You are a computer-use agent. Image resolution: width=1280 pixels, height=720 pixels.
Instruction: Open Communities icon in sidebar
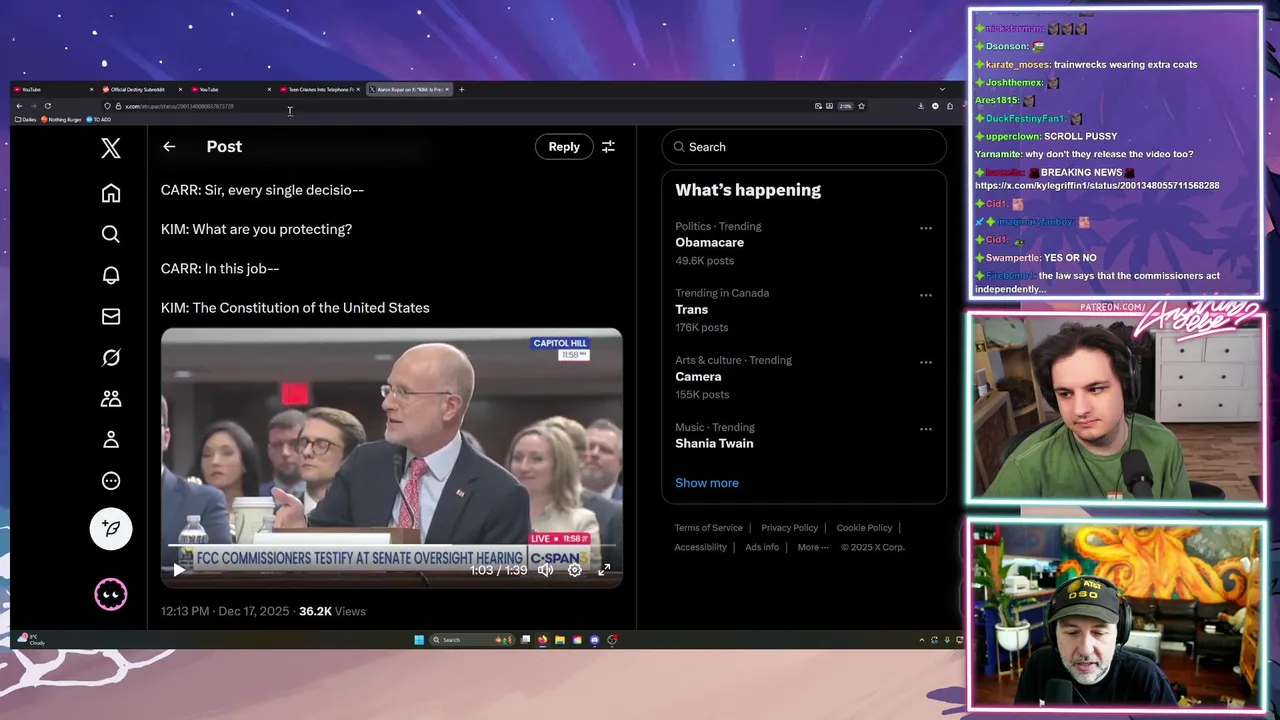(111, 398)
